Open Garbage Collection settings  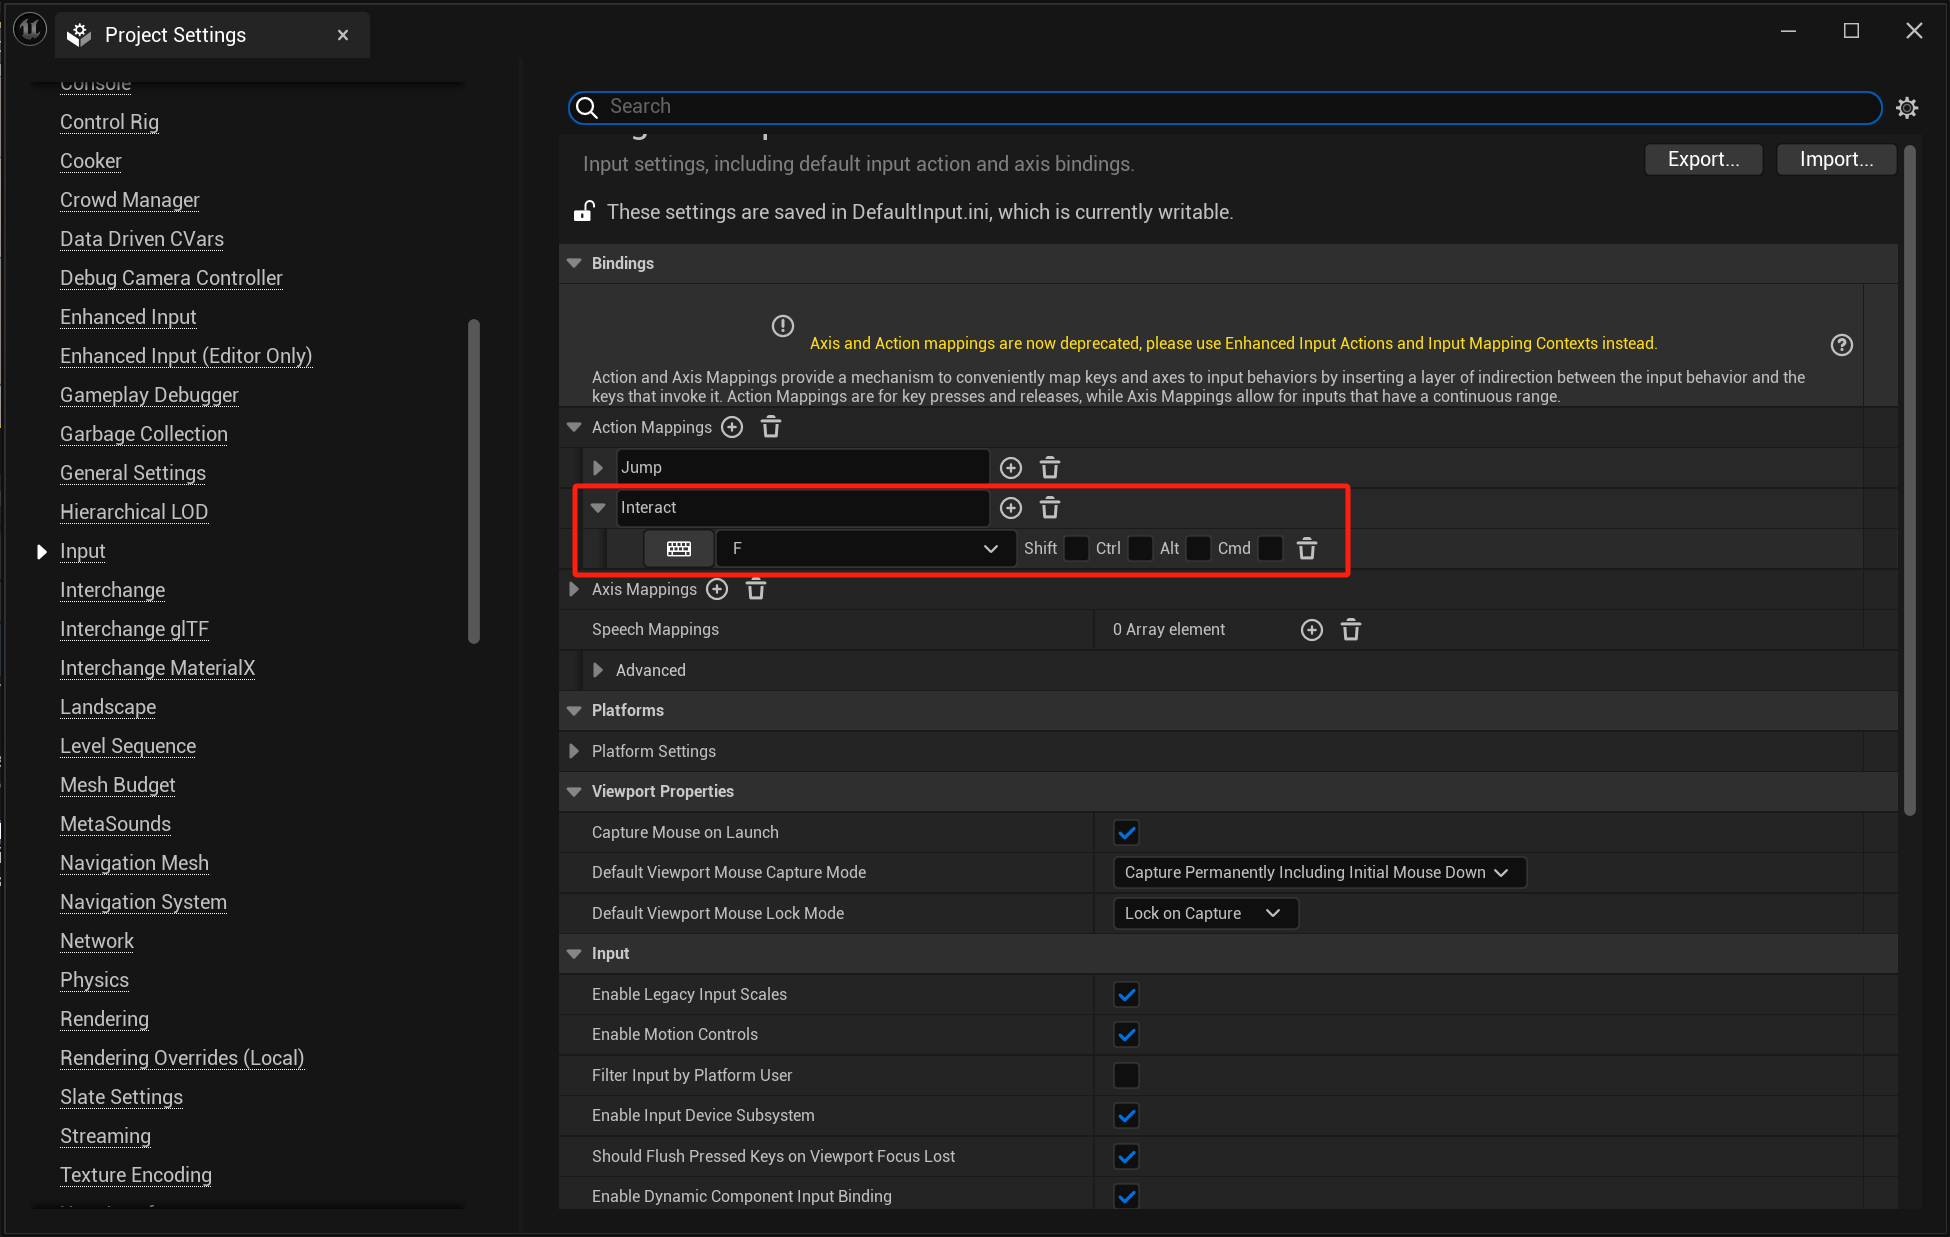pyautogui.click(x=144, y=434)
